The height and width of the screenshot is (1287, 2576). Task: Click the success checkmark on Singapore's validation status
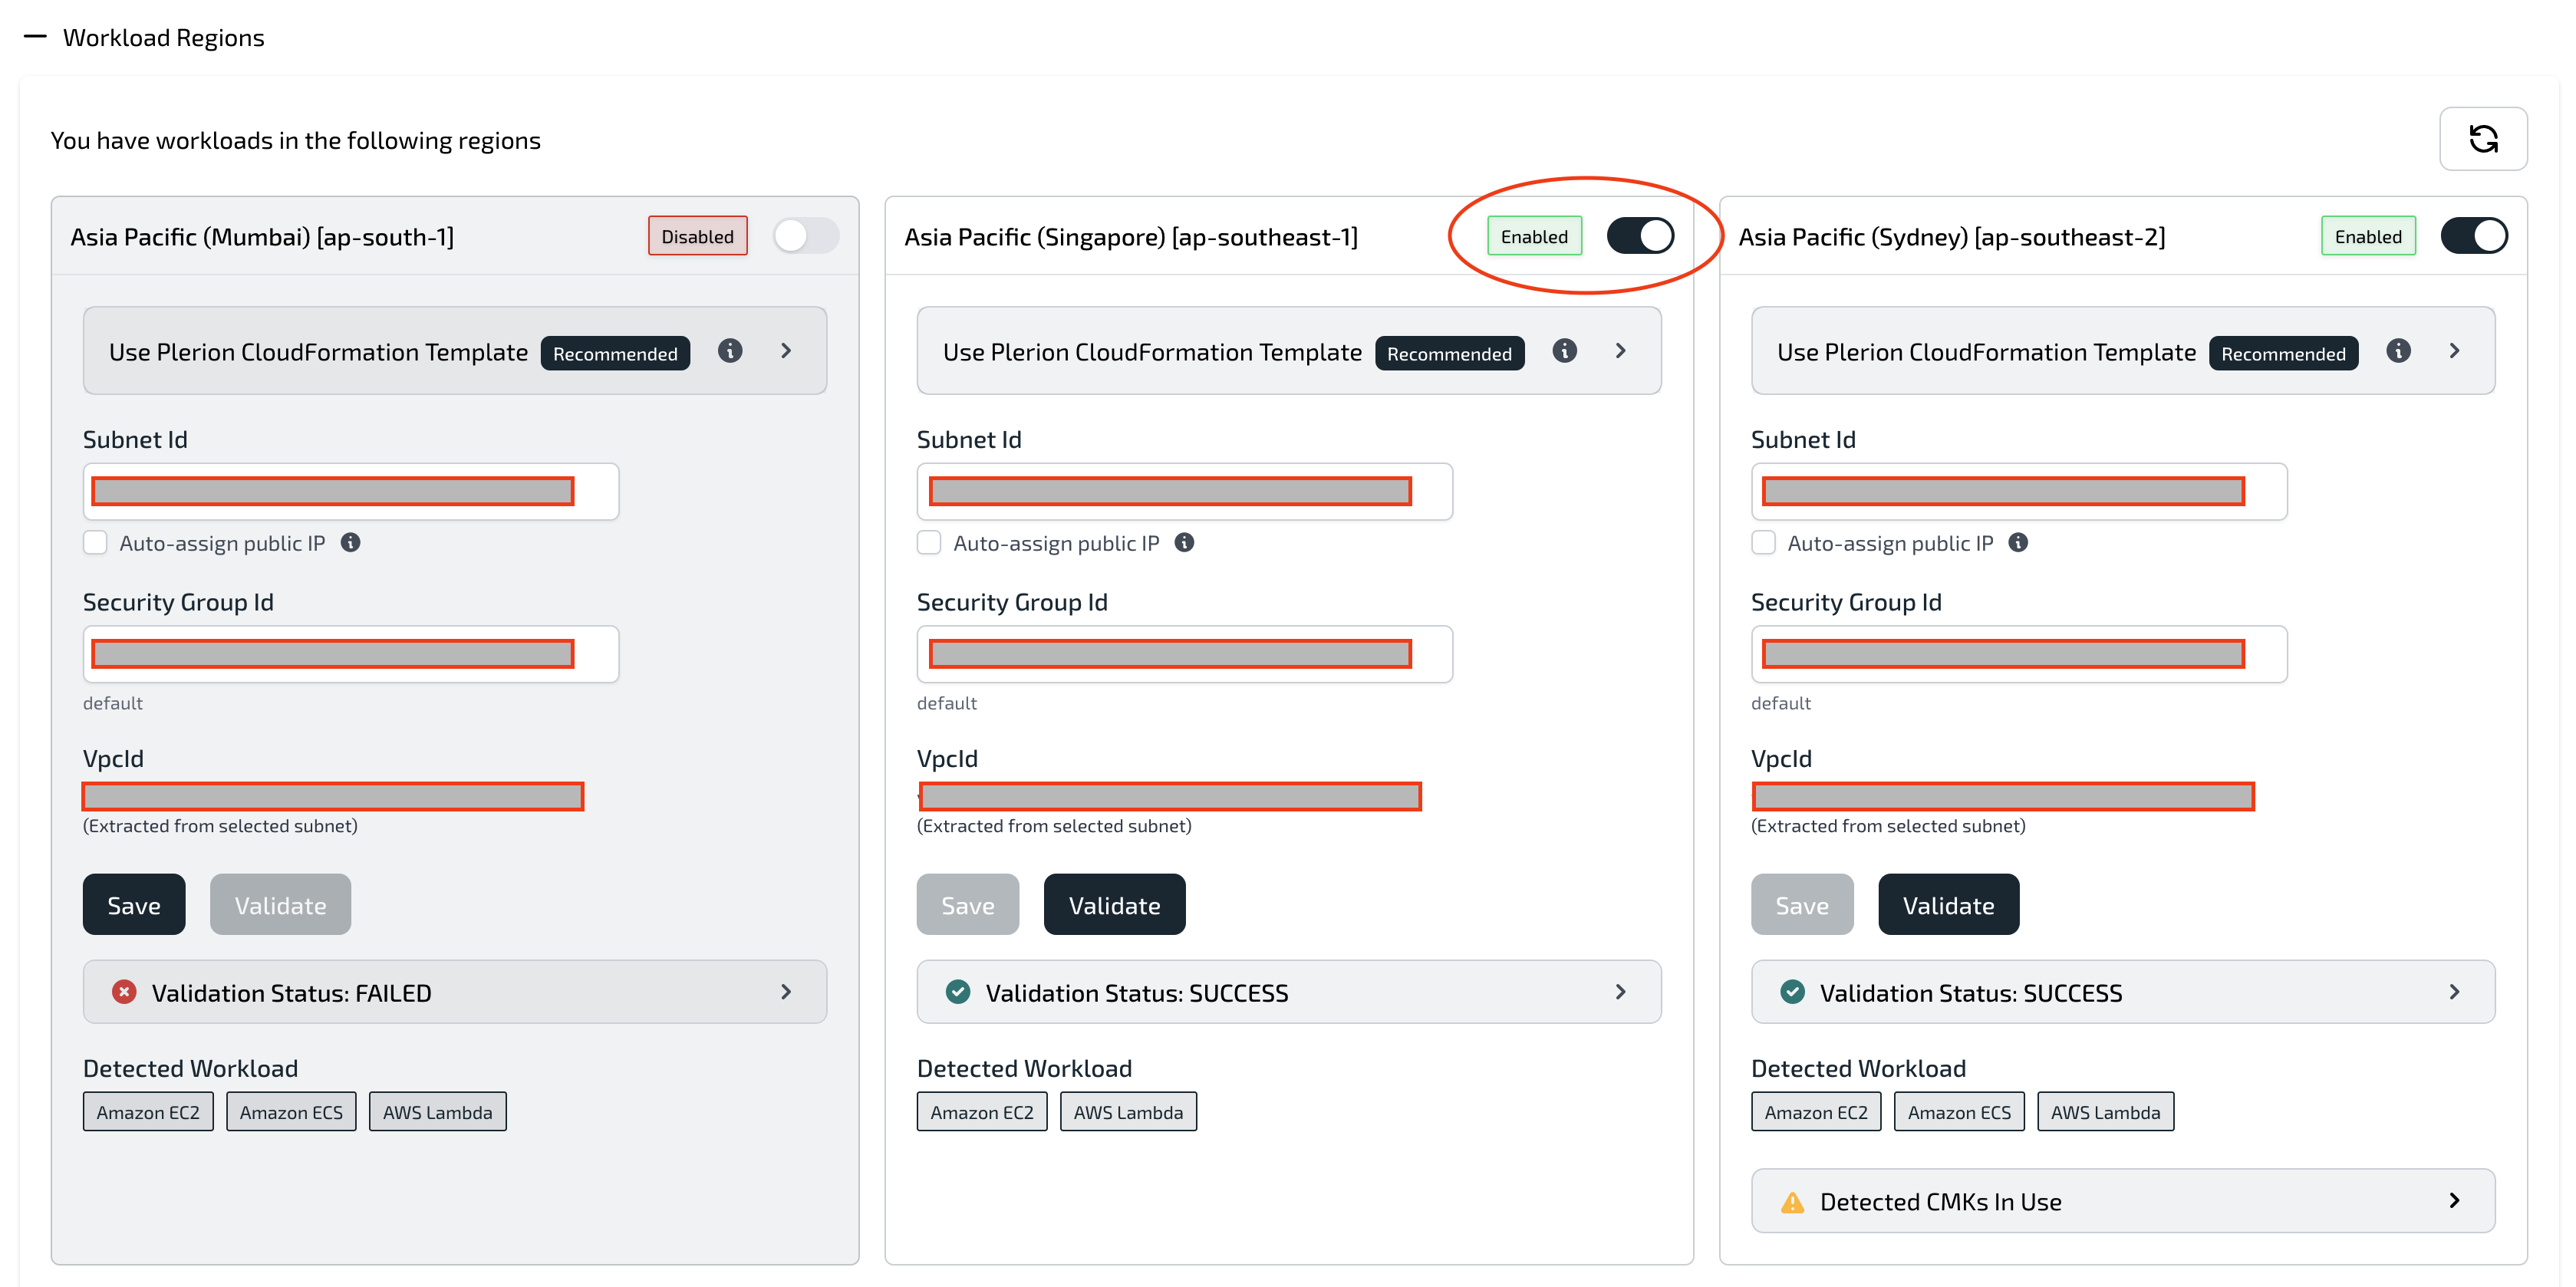pyautogui.click(x=958, y=992)
